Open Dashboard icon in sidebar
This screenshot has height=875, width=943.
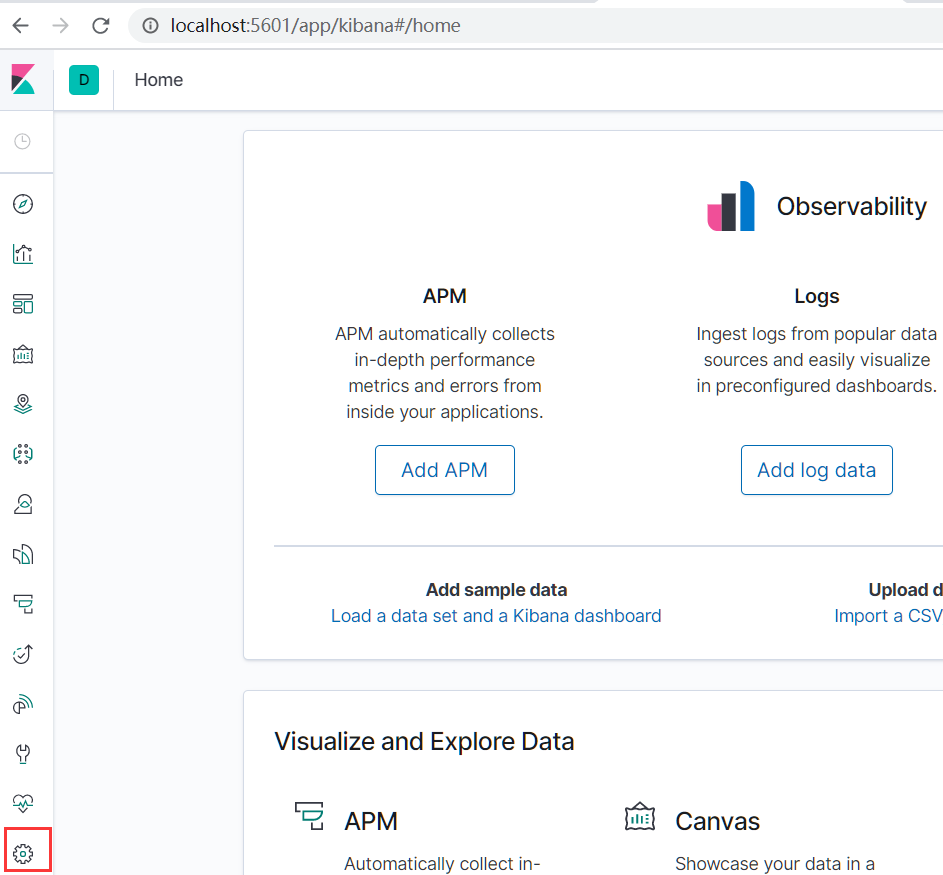pos(23,304)
